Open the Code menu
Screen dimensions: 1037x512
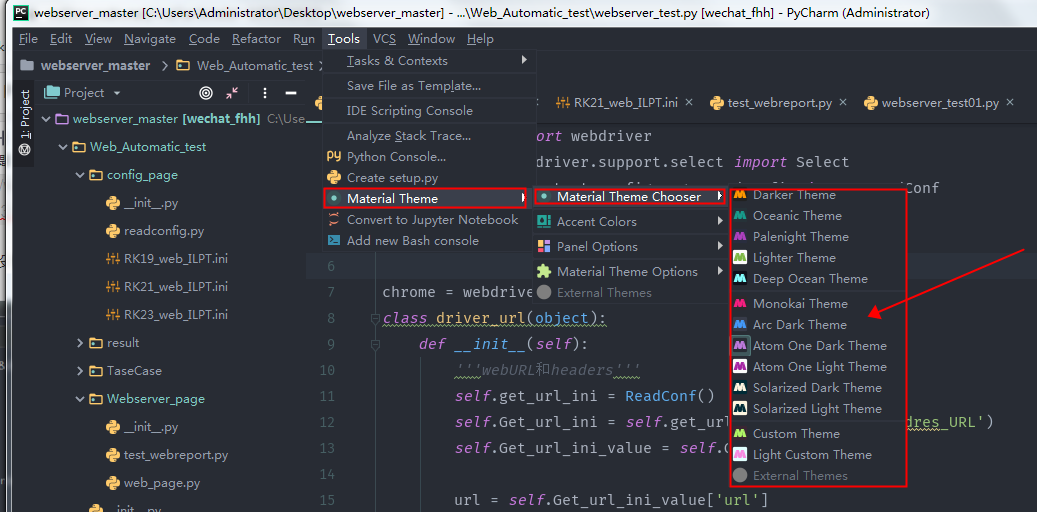[x=204, y=39]
